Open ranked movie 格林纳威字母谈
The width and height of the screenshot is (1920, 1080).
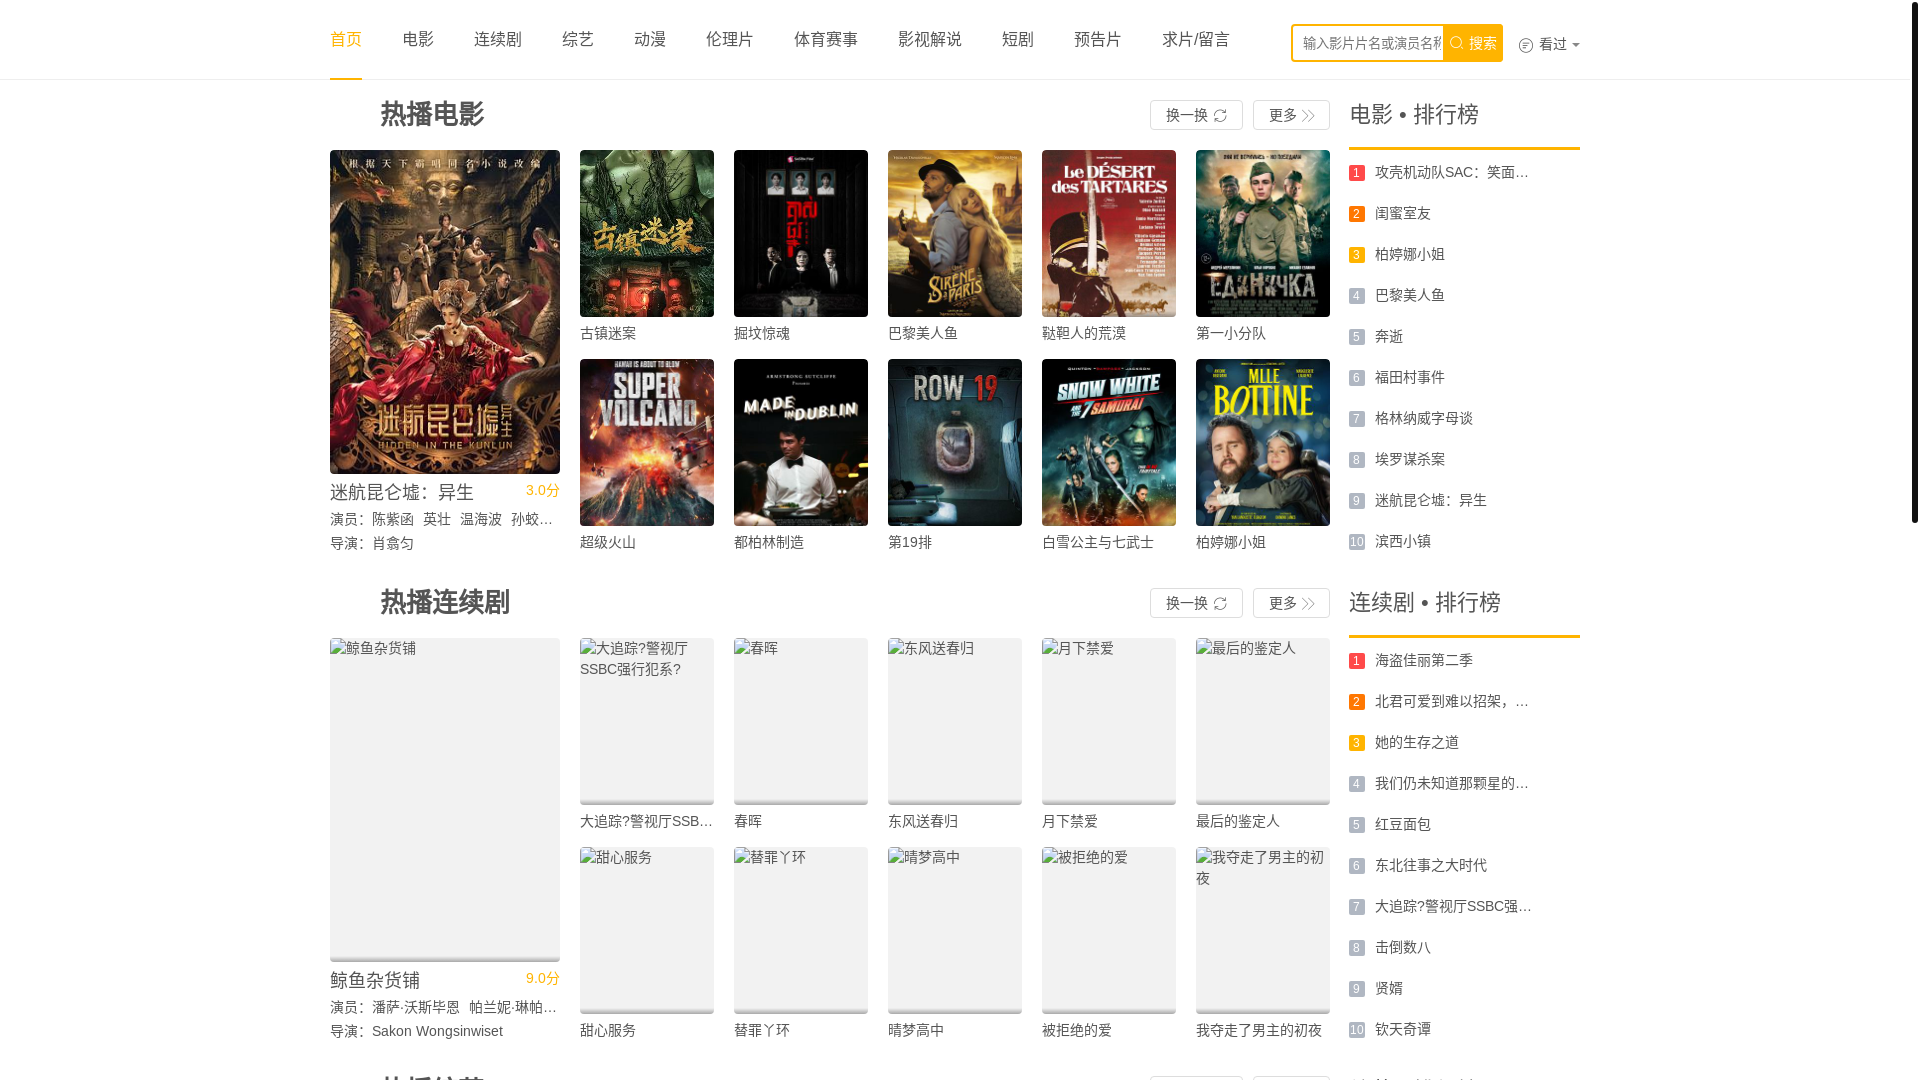[1424, 418]
